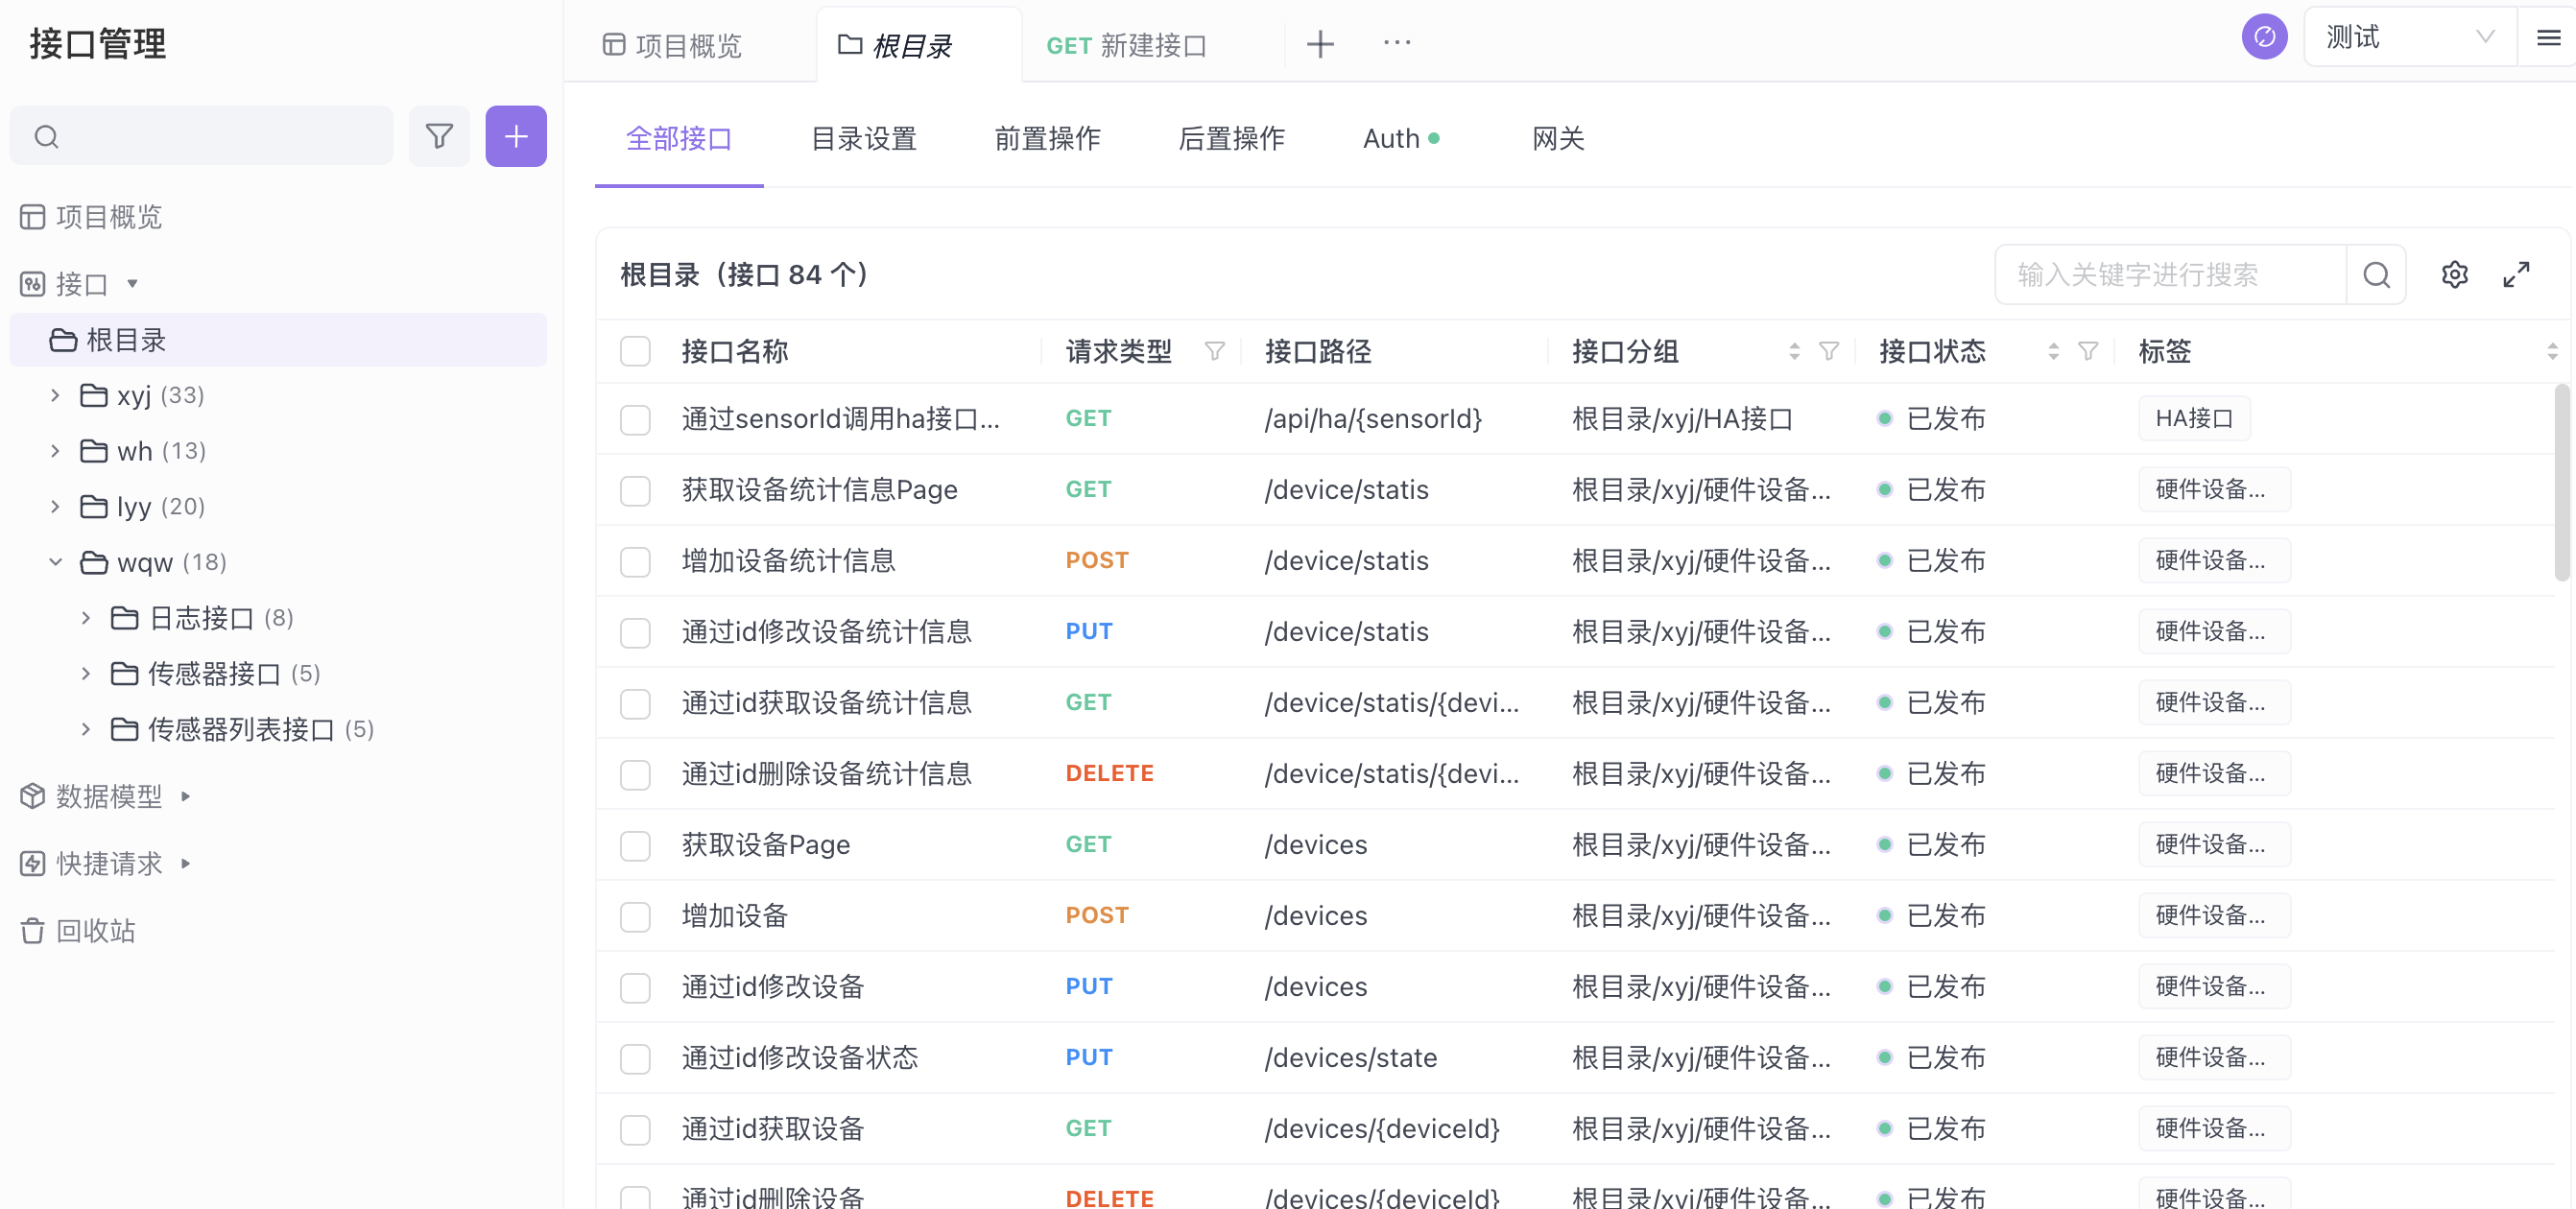Check the 增加设备统计信息 row checkbox

[635, 561]
